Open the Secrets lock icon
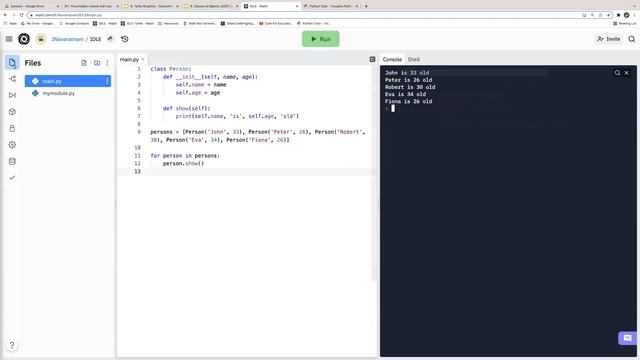 12,128
